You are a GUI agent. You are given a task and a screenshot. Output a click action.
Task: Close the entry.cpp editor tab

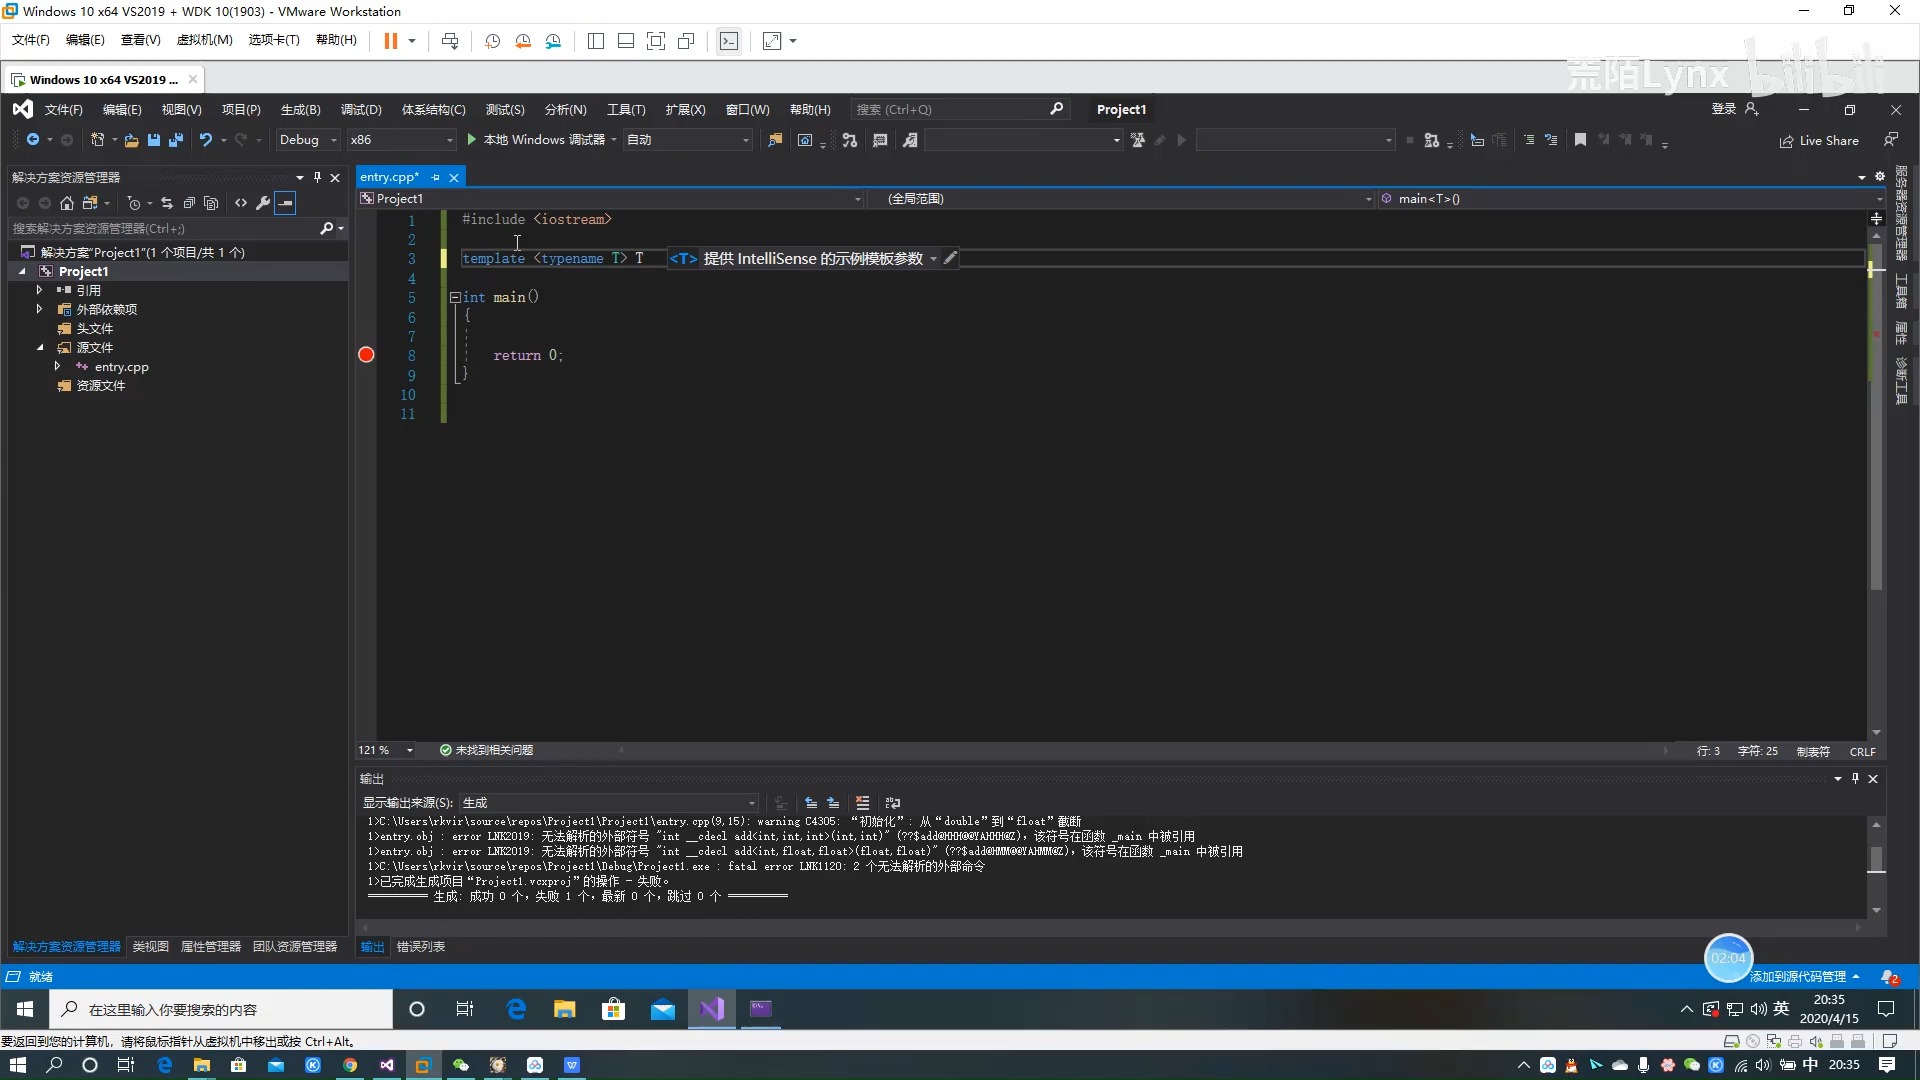454,177
